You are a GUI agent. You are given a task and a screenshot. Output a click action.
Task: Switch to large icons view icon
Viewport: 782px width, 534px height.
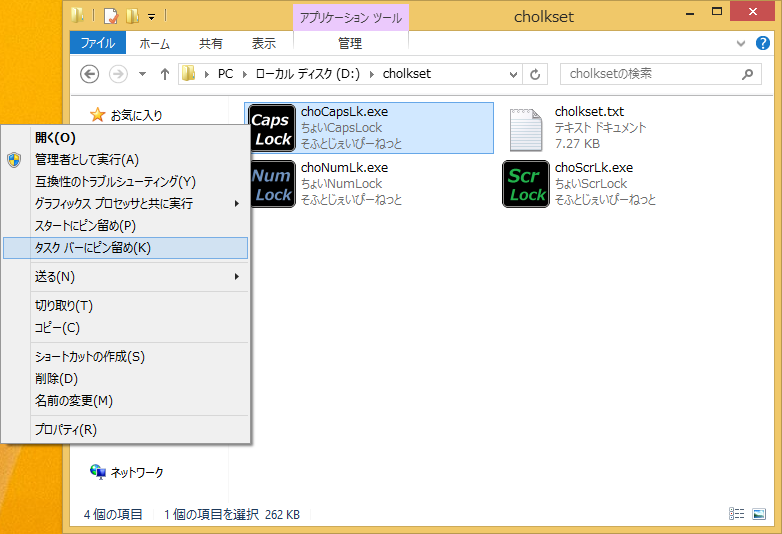pos(759,514)
